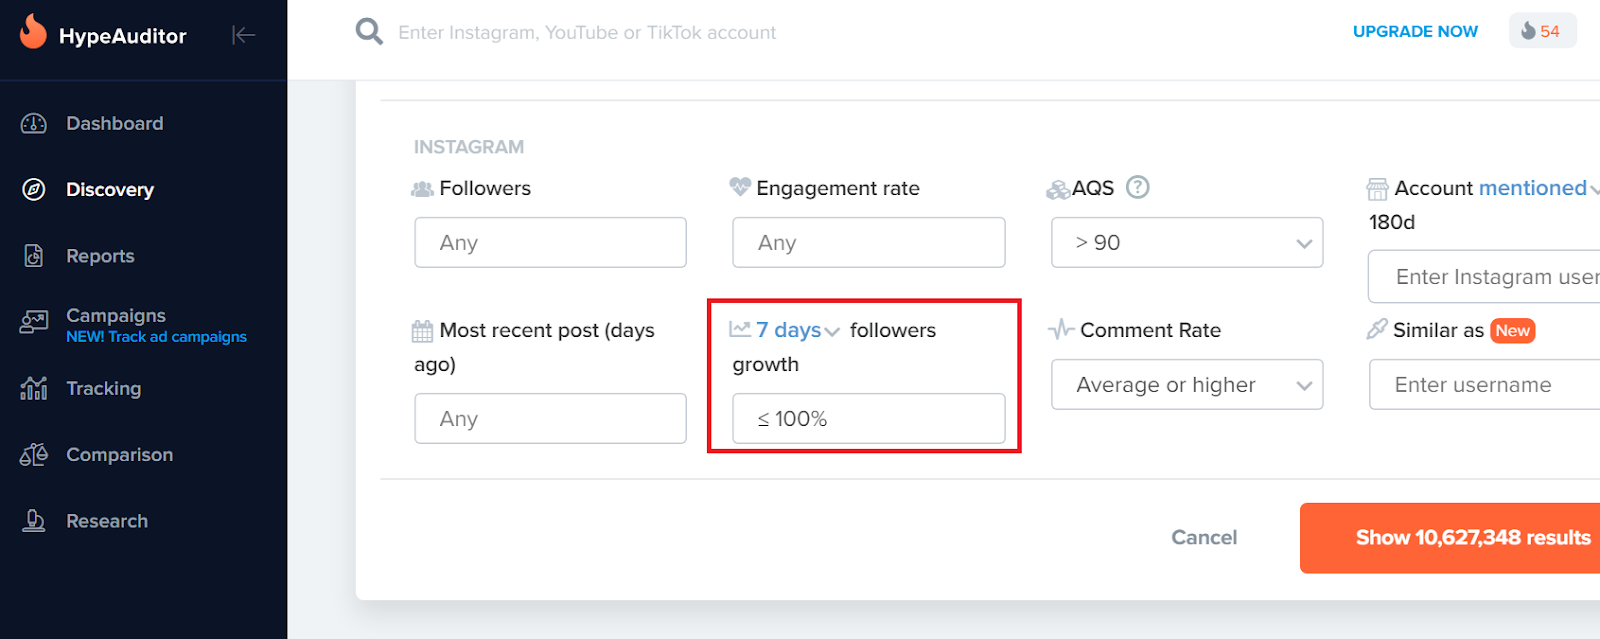Click the search magnifier icon

tap(369, 32)
